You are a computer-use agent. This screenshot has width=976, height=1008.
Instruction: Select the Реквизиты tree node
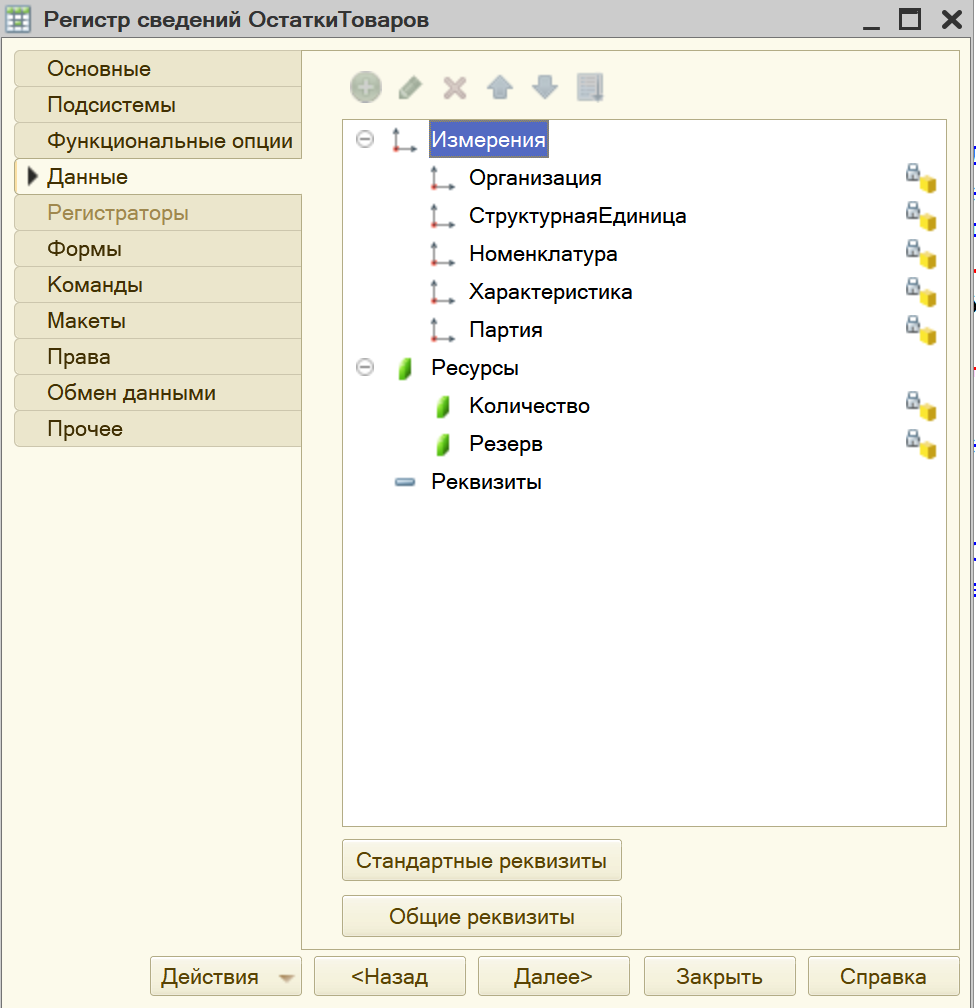click(486, 482)
